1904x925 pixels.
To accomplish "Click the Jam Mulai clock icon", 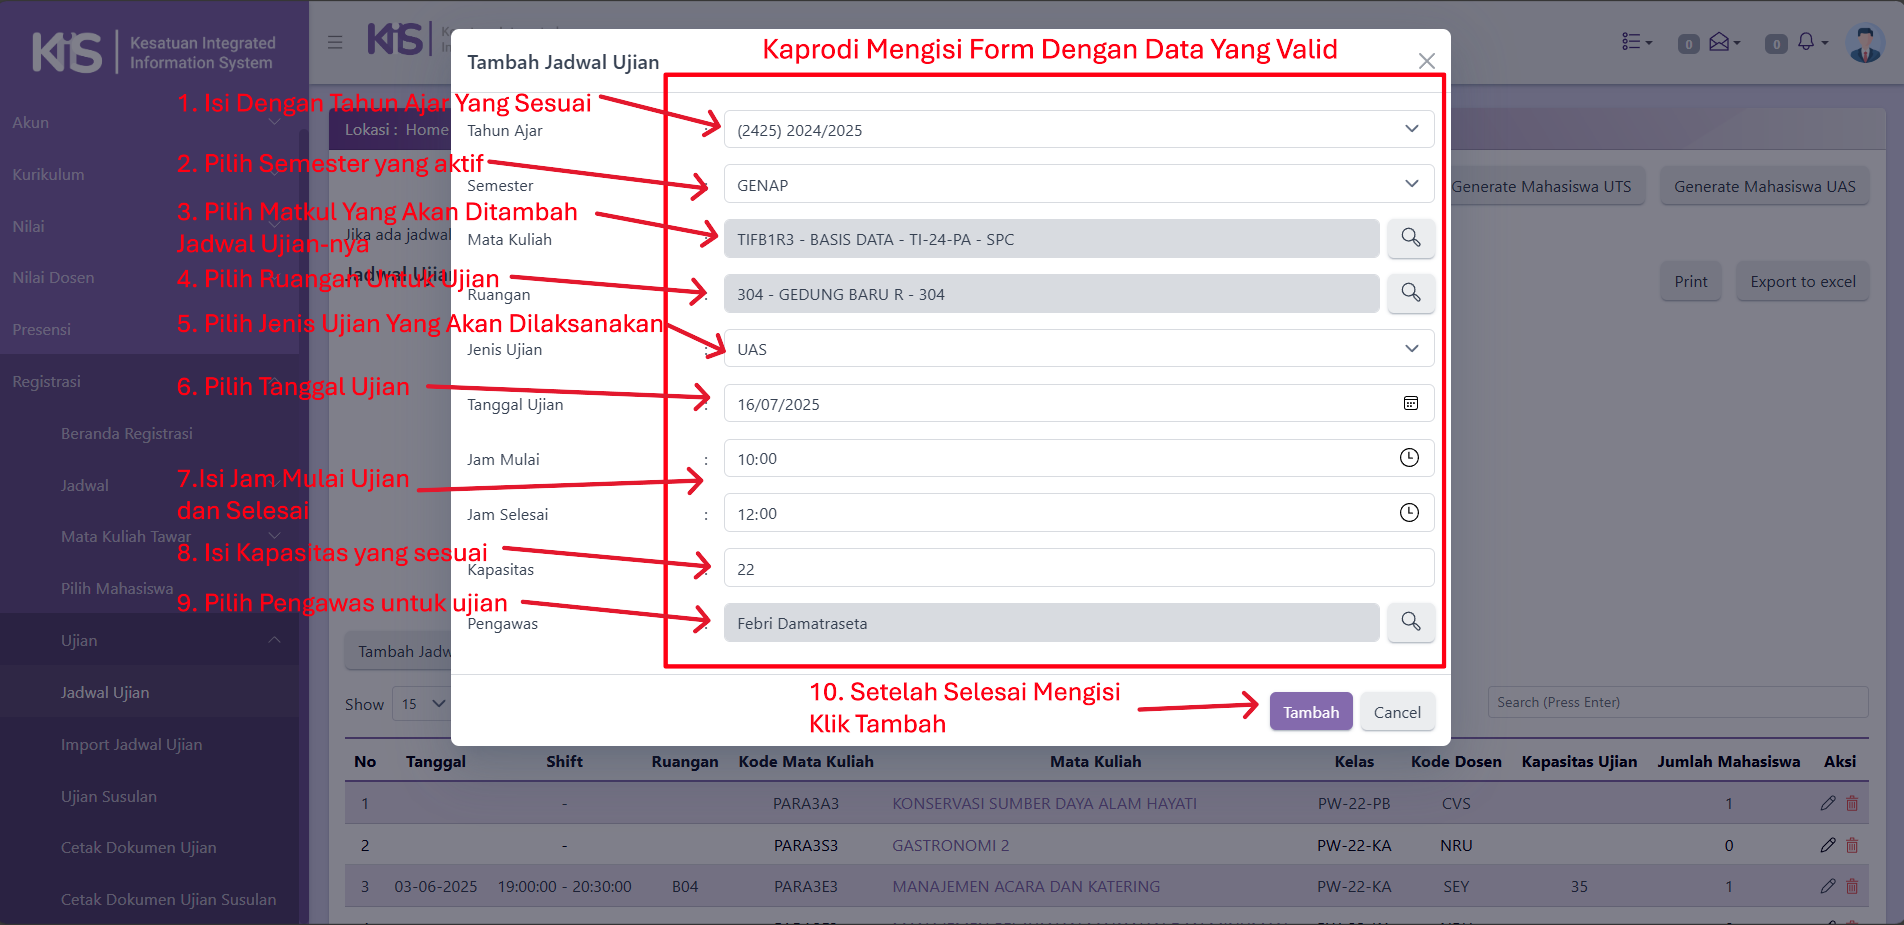I will (1408, 458).
